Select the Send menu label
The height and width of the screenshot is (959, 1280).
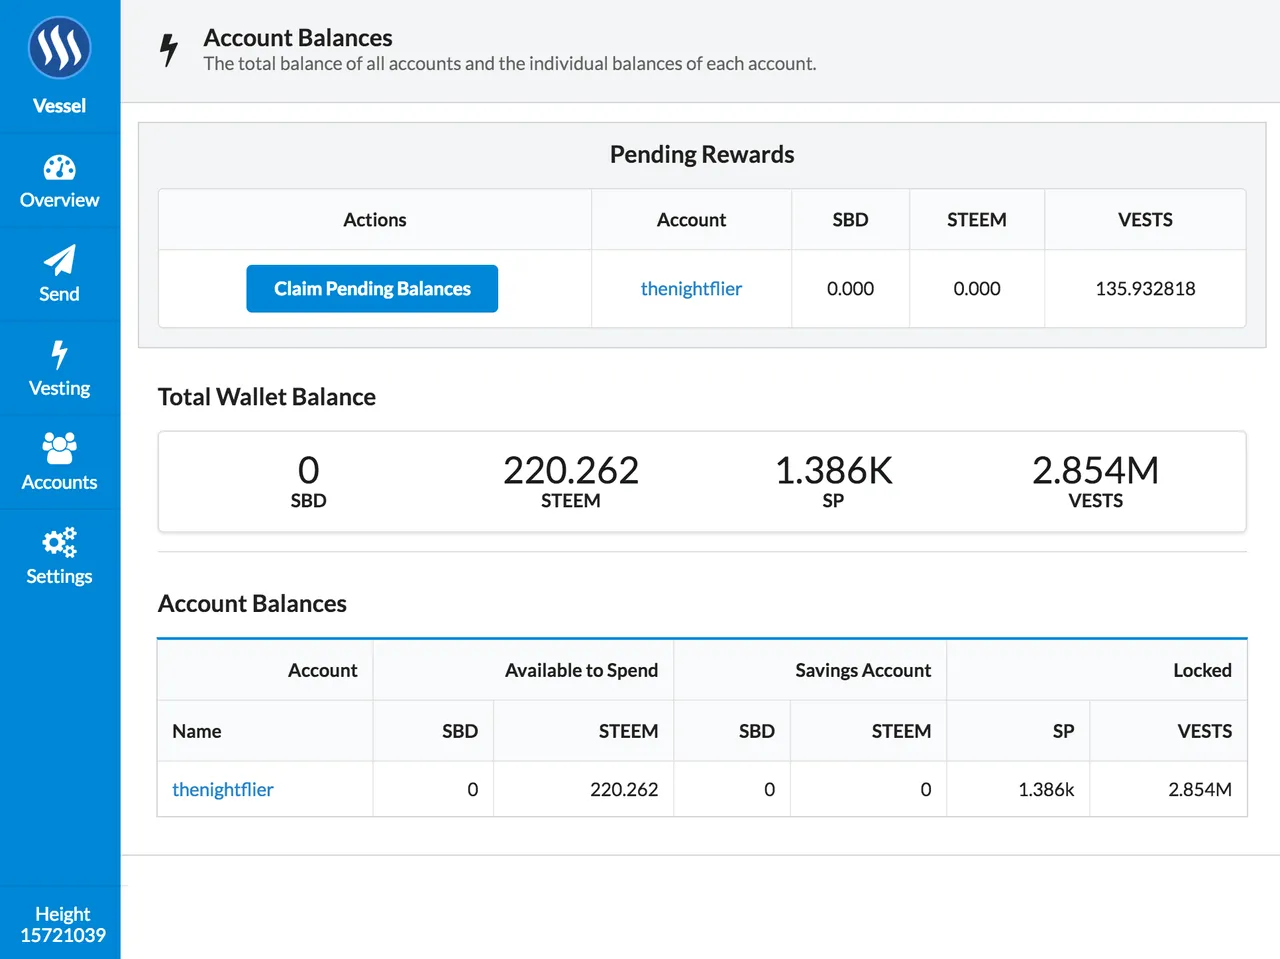point(60,294)
